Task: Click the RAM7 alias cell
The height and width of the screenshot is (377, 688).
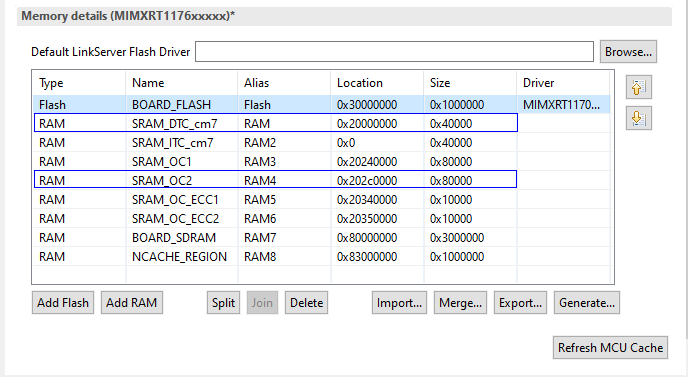Action: [x=260, y=237]
